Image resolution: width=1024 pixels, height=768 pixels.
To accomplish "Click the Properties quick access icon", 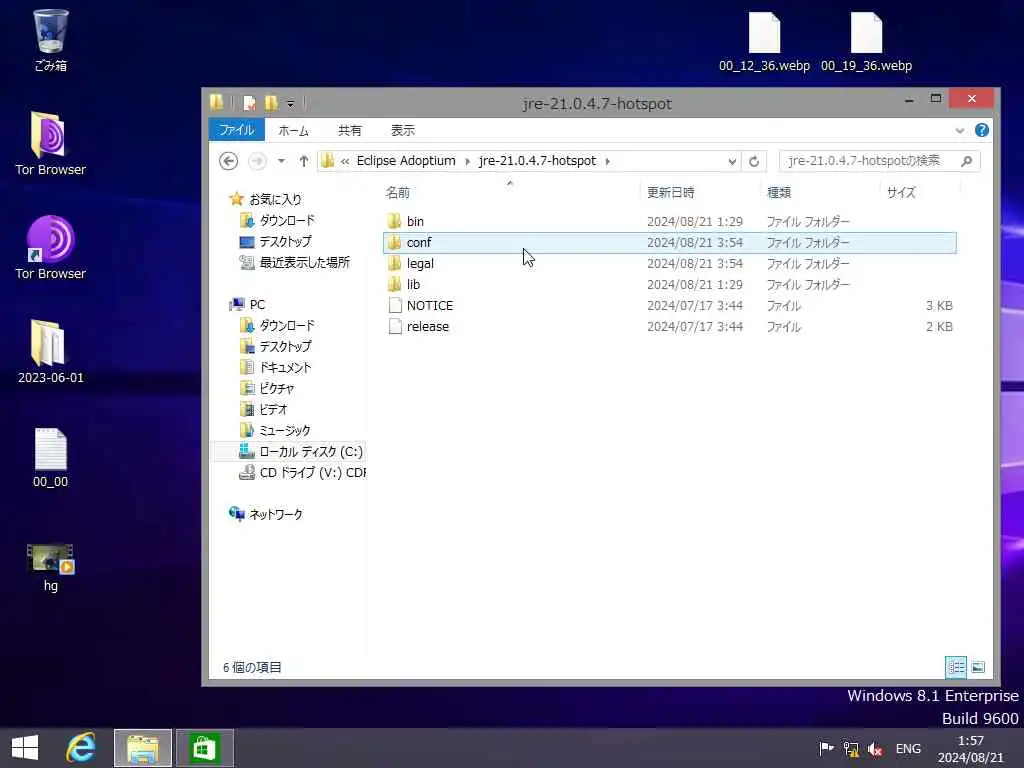I will [249, 103].
